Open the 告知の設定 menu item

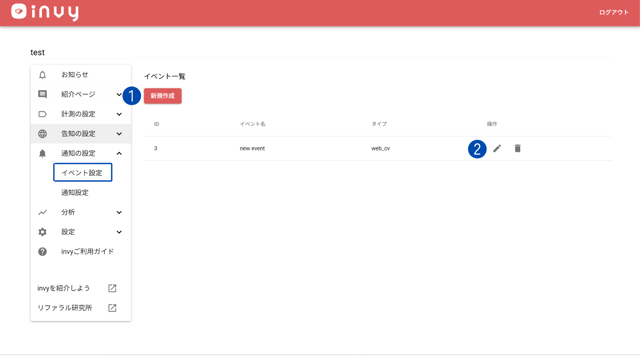pyautogui.click(x=78, y=134)
